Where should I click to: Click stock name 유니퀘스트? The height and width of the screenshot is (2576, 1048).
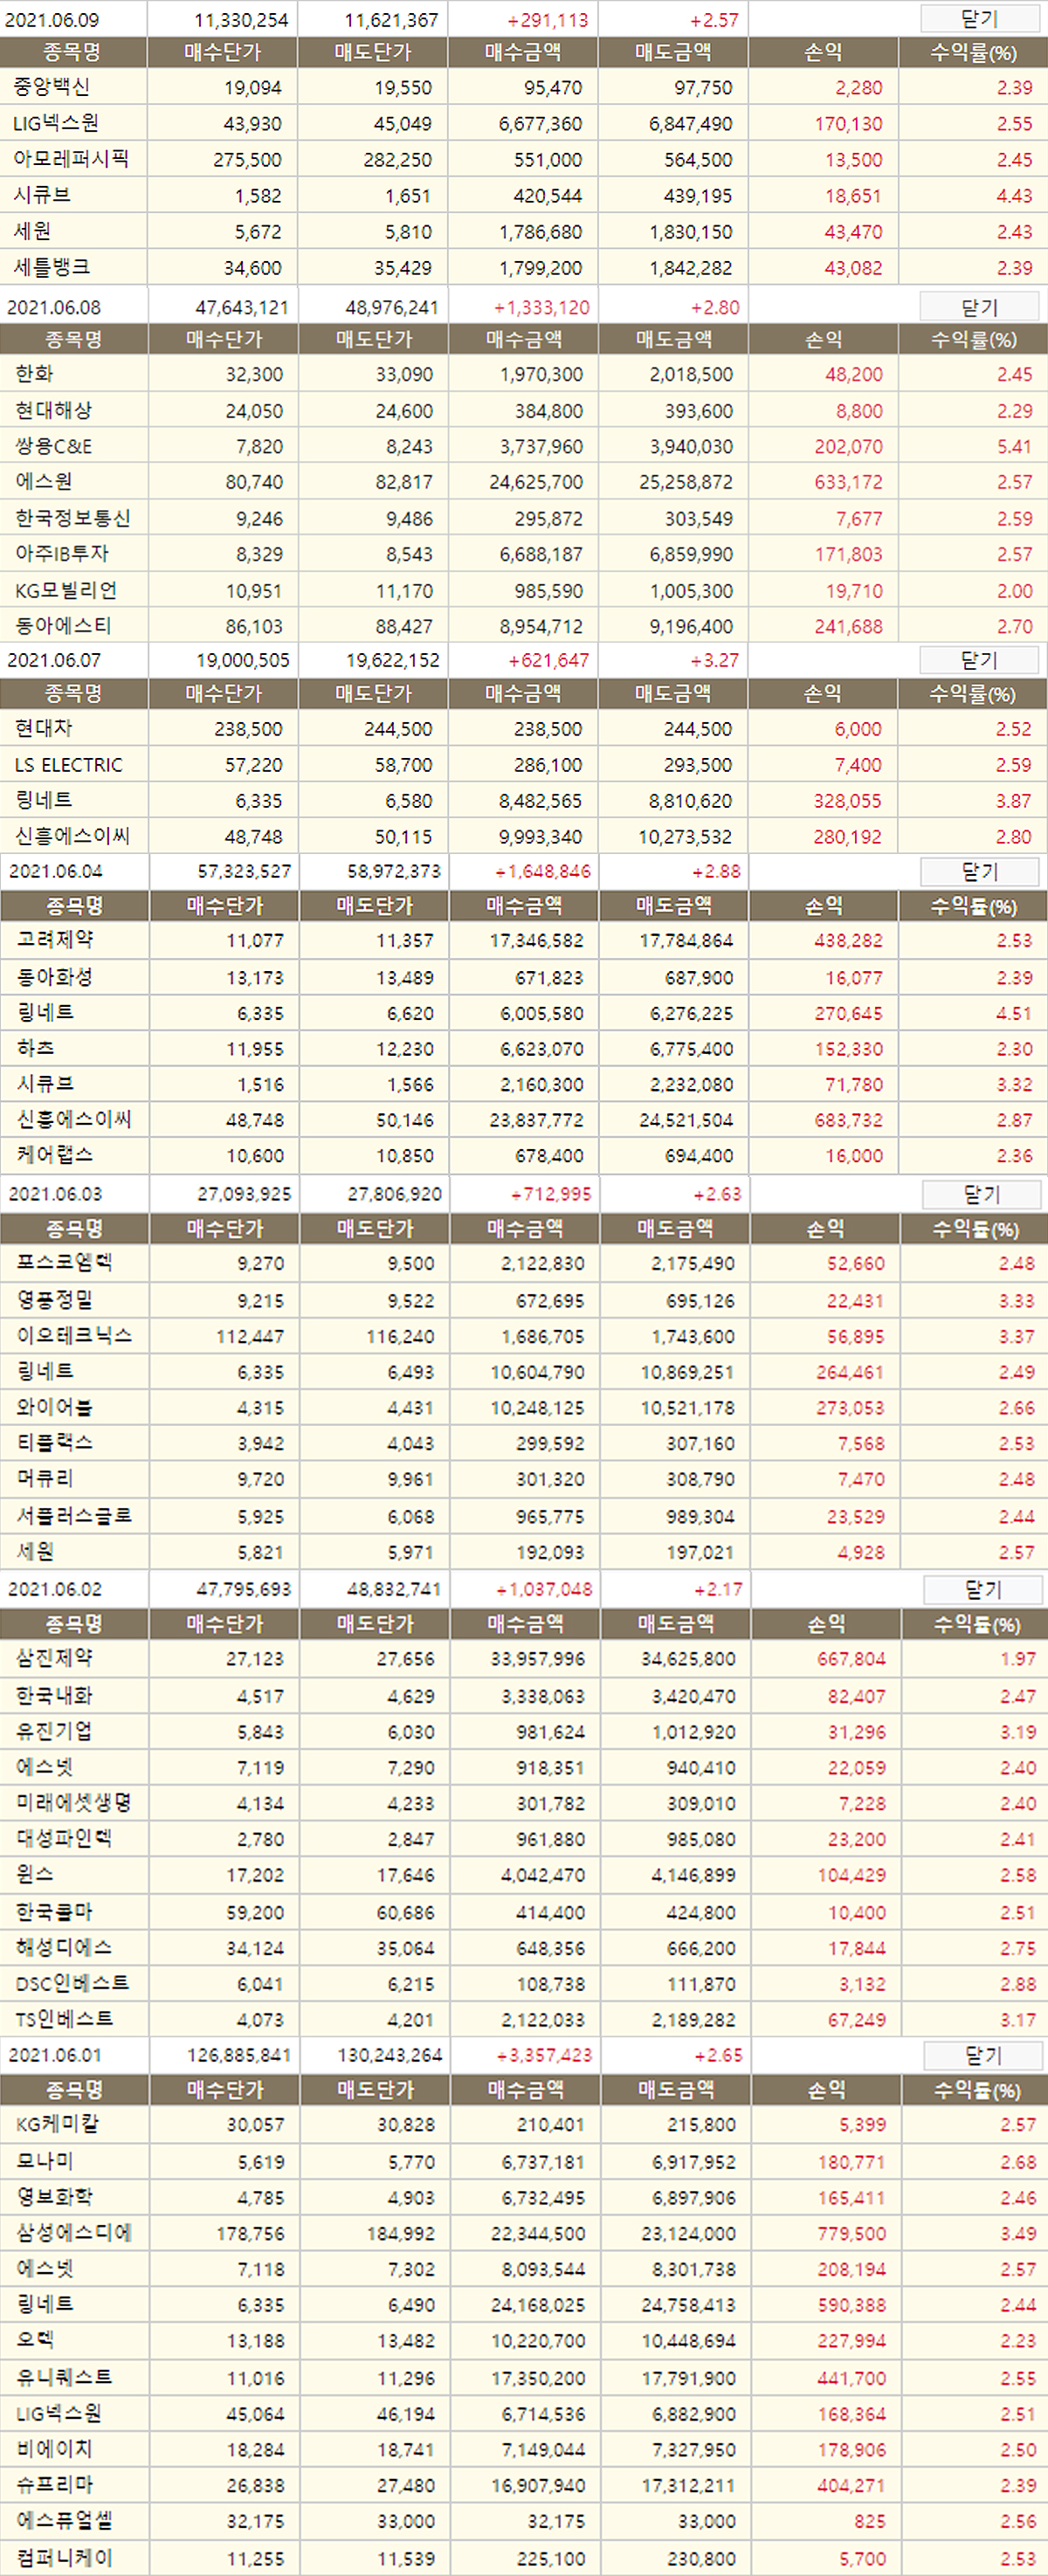(x=64, y=2377)
